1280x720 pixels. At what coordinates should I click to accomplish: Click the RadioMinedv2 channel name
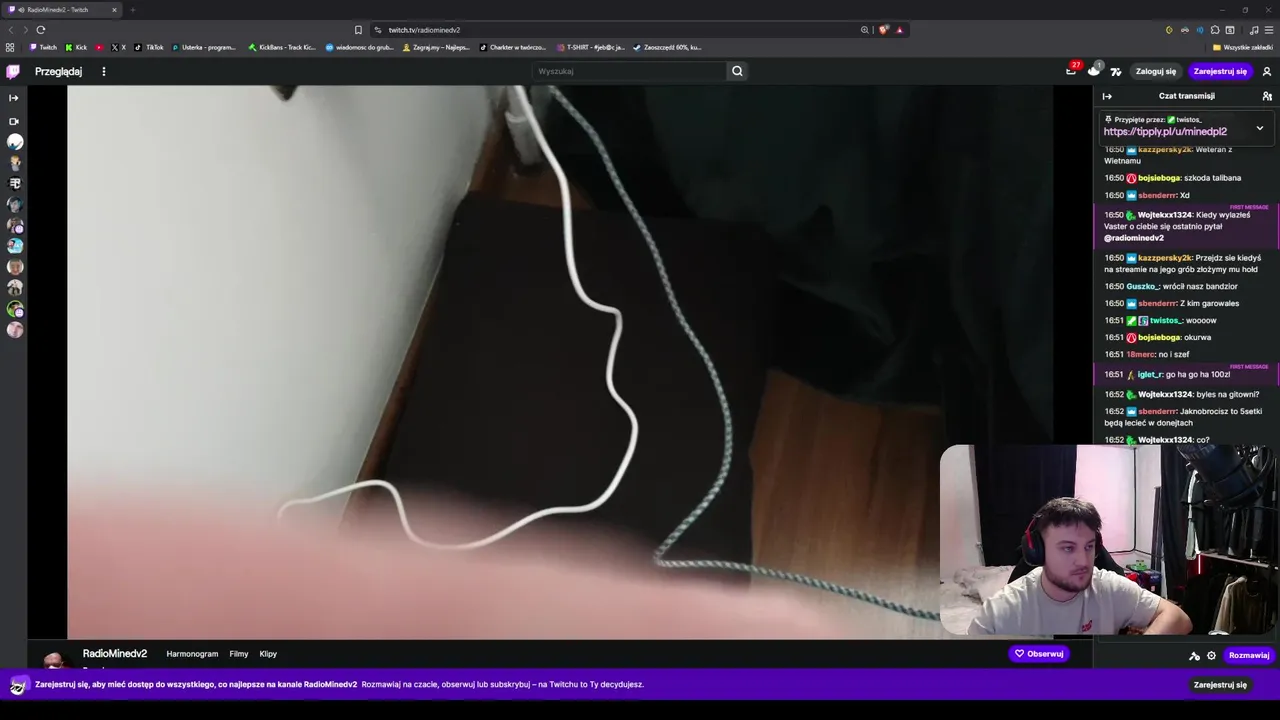[x=115, y=653]
